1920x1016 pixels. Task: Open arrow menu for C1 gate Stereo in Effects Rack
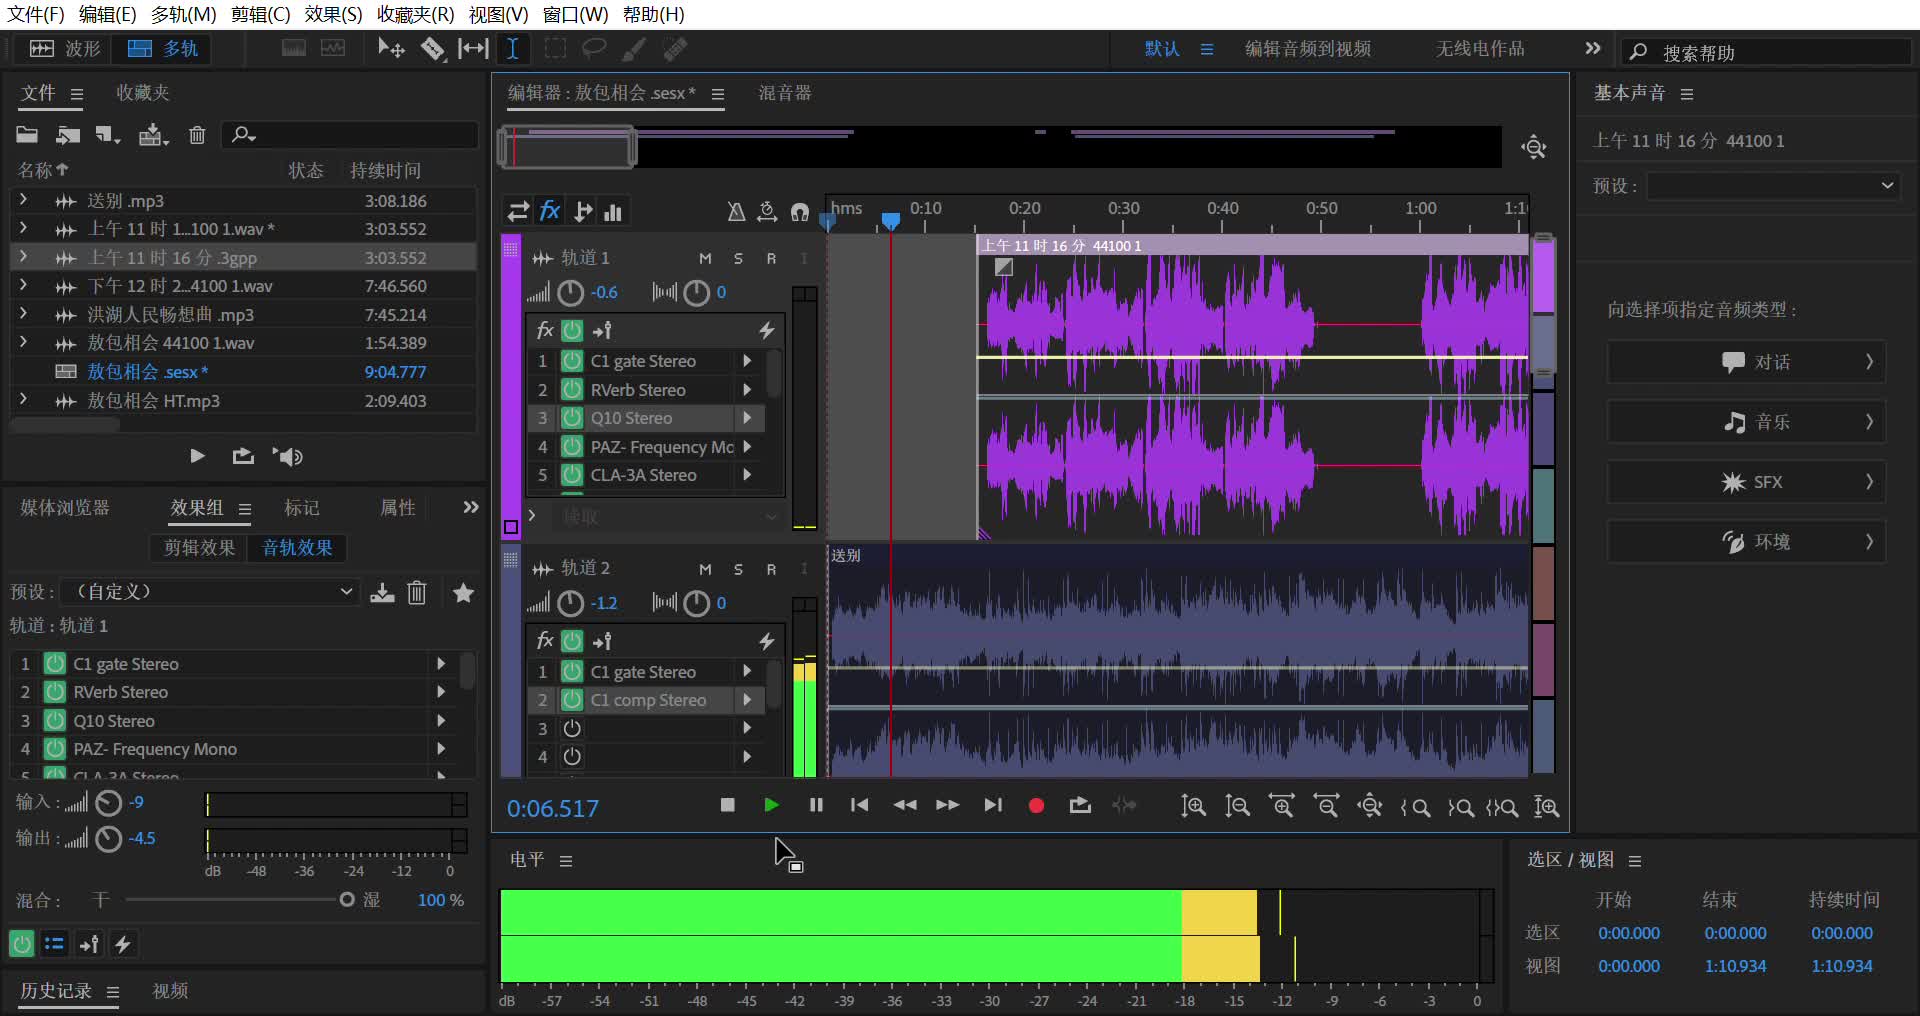(x=441, y=663)
